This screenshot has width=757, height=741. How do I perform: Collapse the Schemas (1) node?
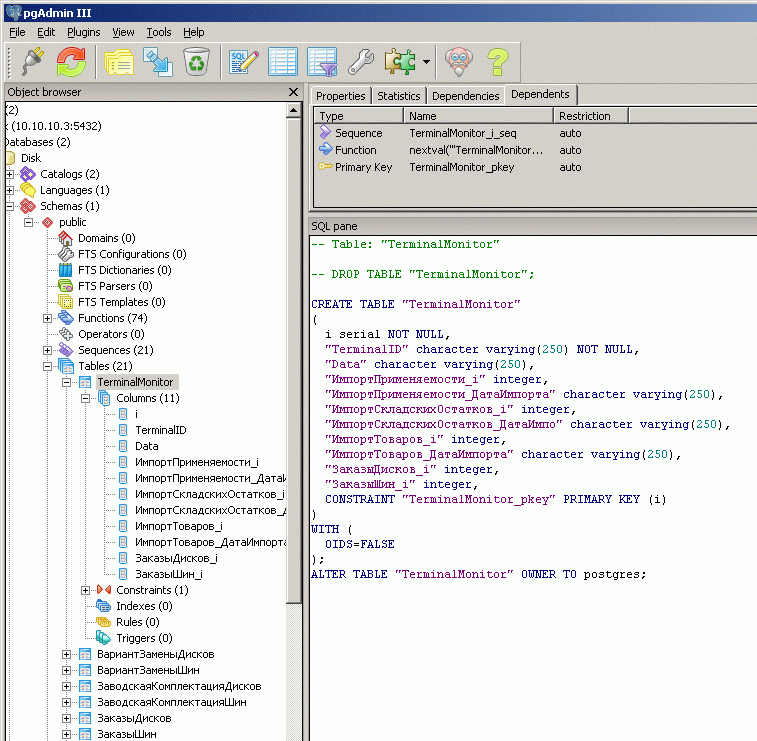[9, 206]
